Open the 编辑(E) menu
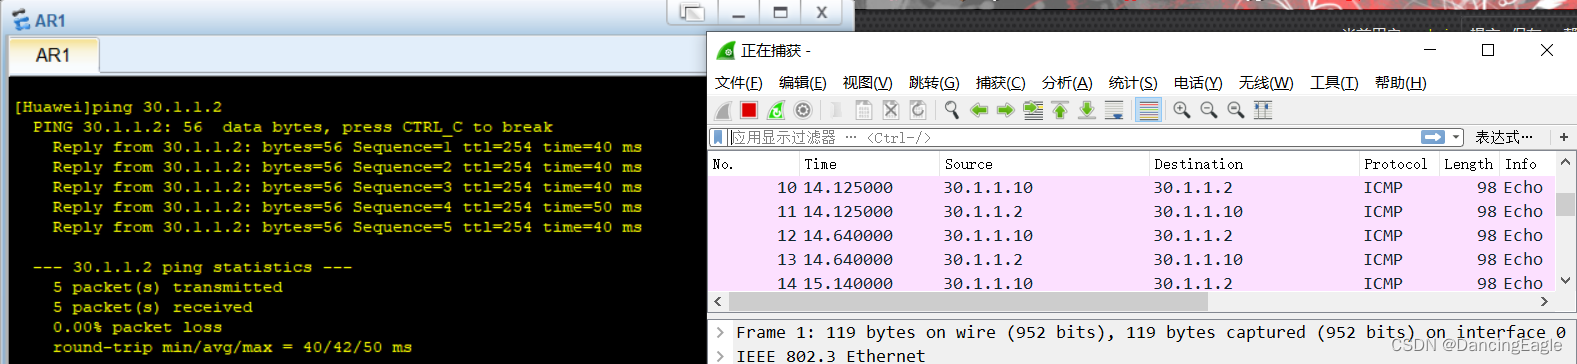This screenshot has width=1577, height=364. [x=803, y=83]
